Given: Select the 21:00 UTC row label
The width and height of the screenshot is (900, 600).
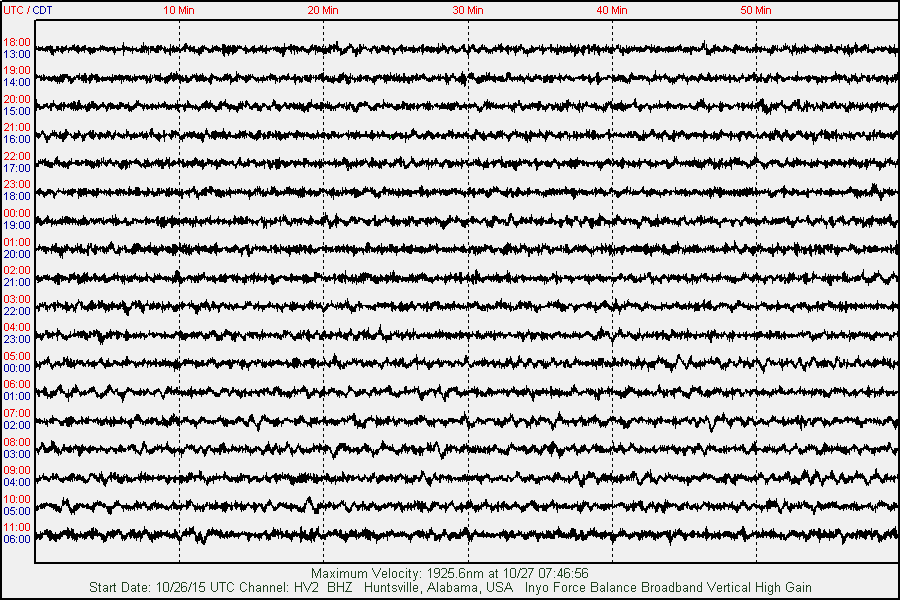Looking at the screenshot, I should click(x=17, y=127).
